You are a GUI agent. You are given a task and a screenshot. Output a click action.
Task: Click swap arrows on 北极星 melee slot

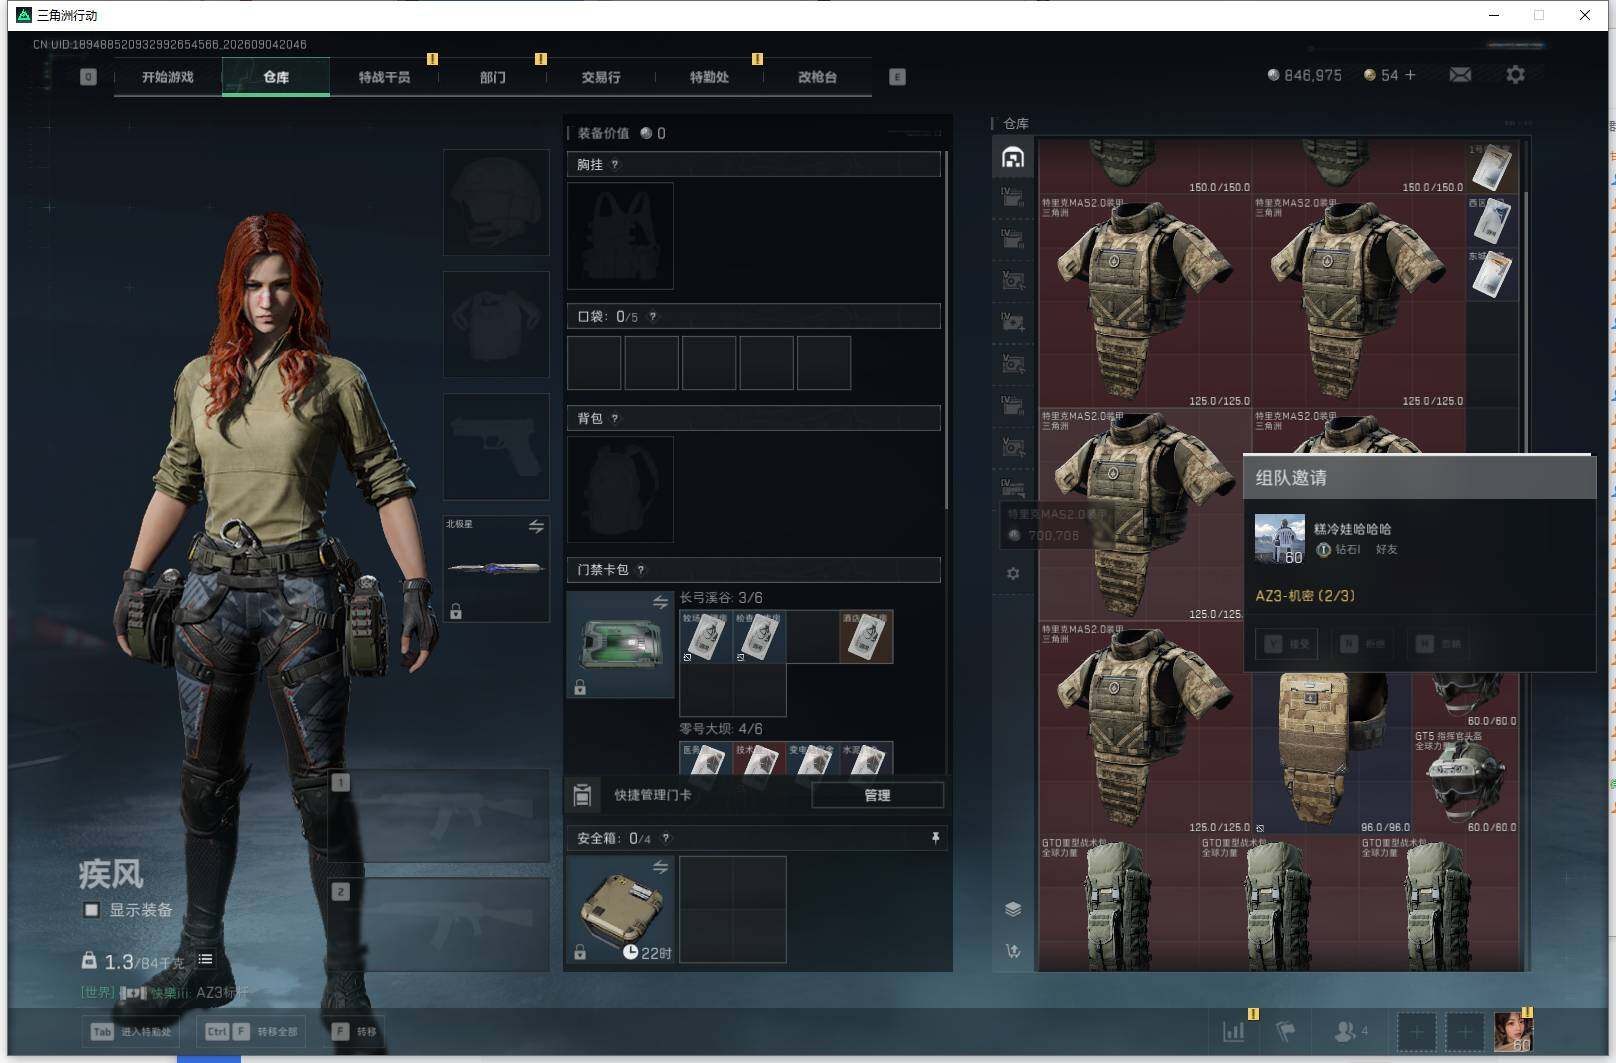click(536, 526)
